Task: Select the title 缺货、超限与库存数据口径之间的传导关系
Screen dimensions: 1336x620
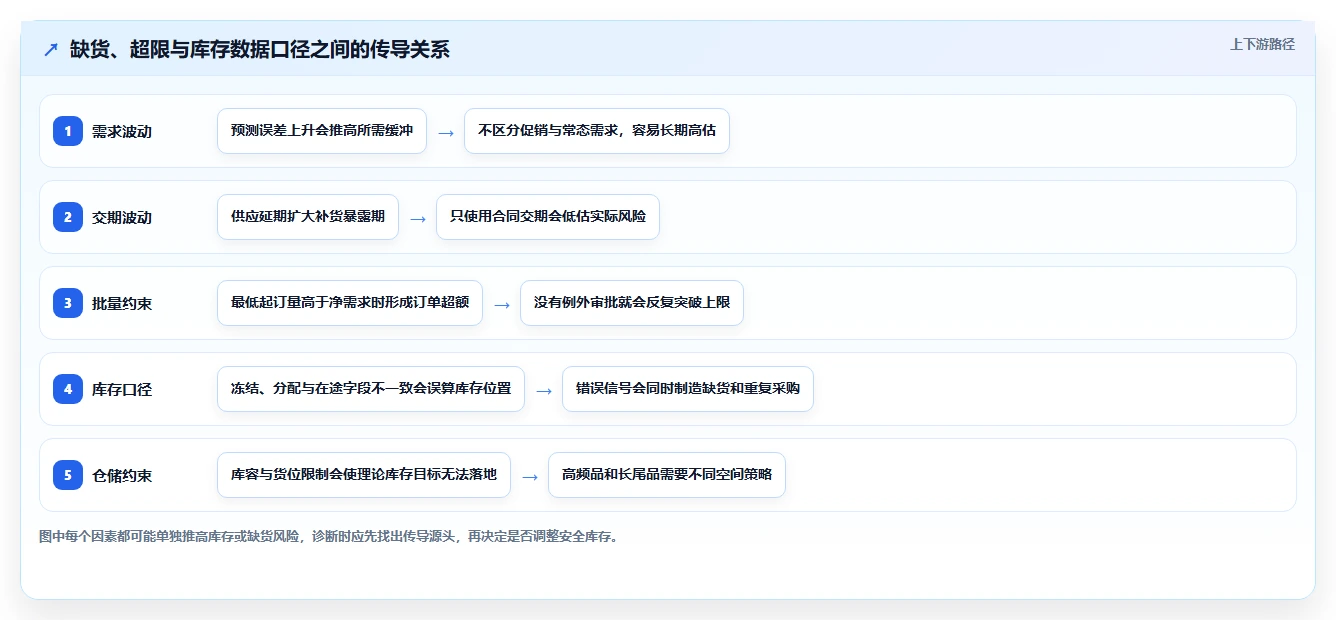Action: point(260,49)
